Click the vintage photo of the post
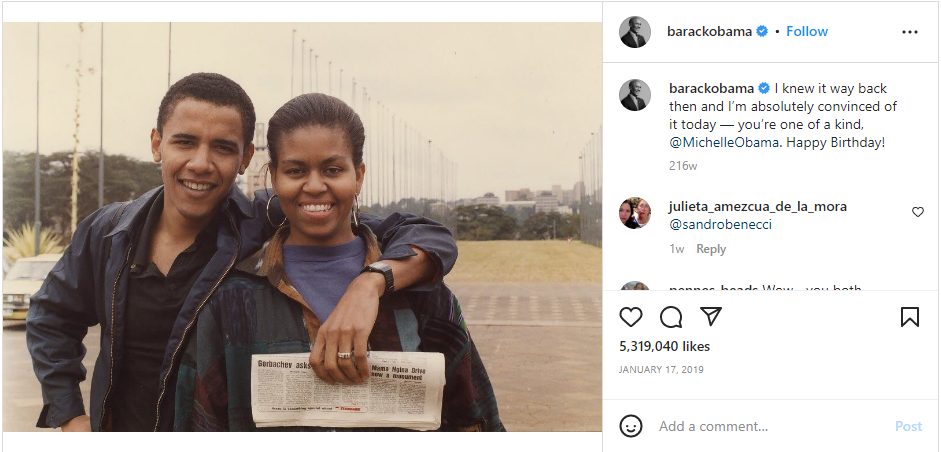The height and width of the screenshot is (452, 941). [302, 227]
